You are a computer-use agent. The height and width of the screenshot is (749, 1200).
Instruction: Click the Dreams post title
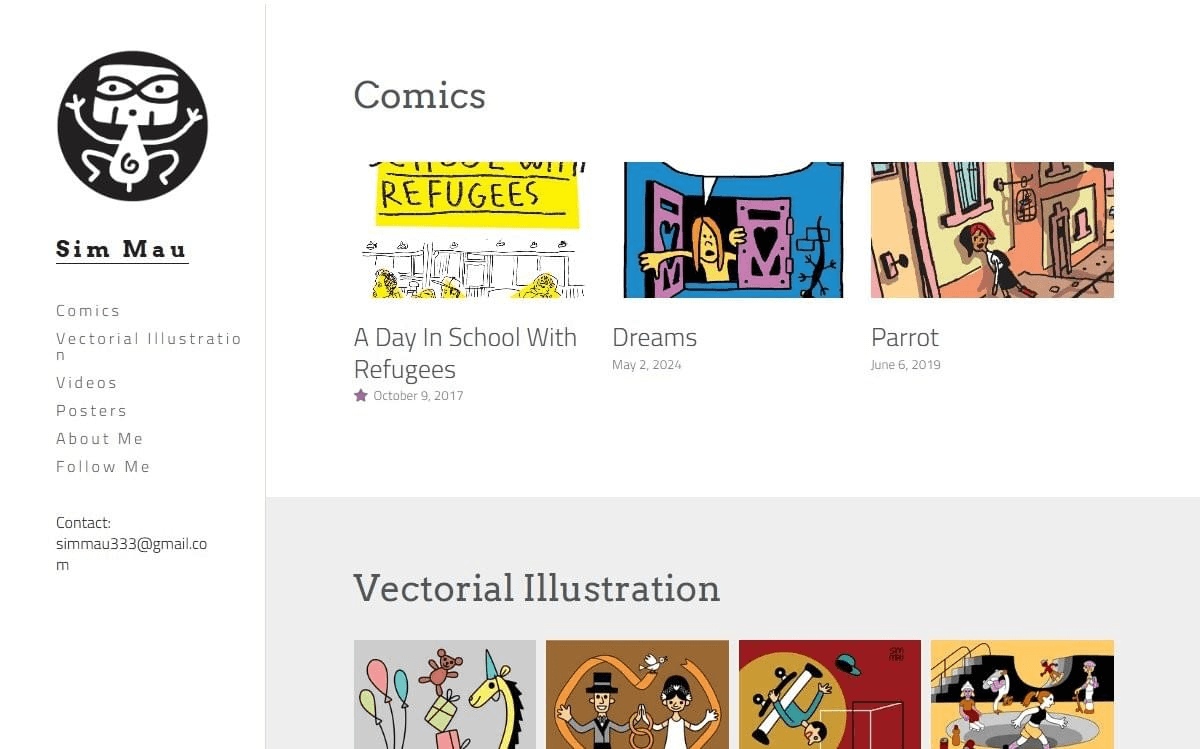(x=654, y=337)
